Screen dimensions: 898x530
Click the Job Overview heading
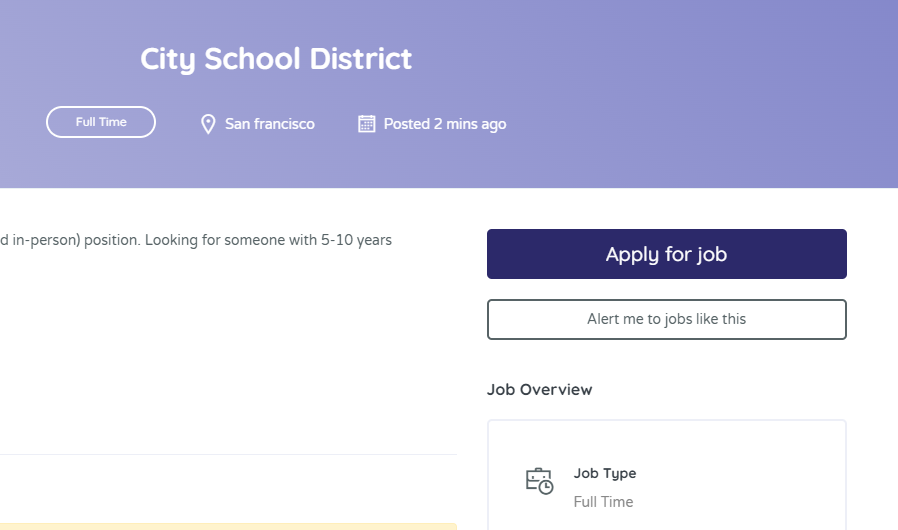tap(539, 390)
